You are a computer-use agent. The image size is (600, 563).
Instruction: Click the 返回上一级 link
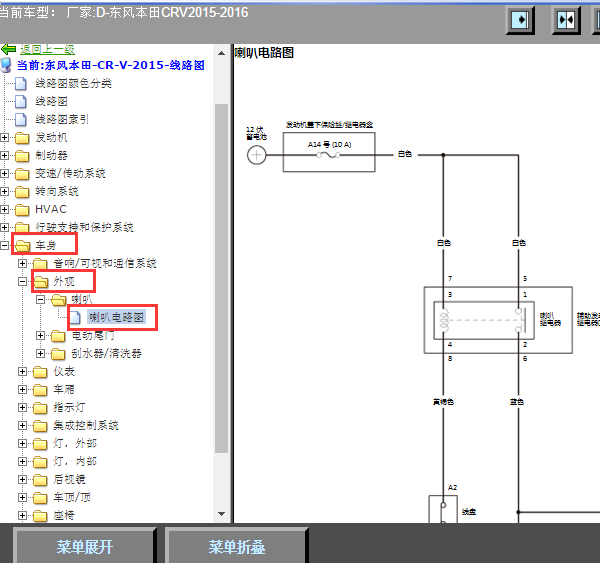click(47, 49)
